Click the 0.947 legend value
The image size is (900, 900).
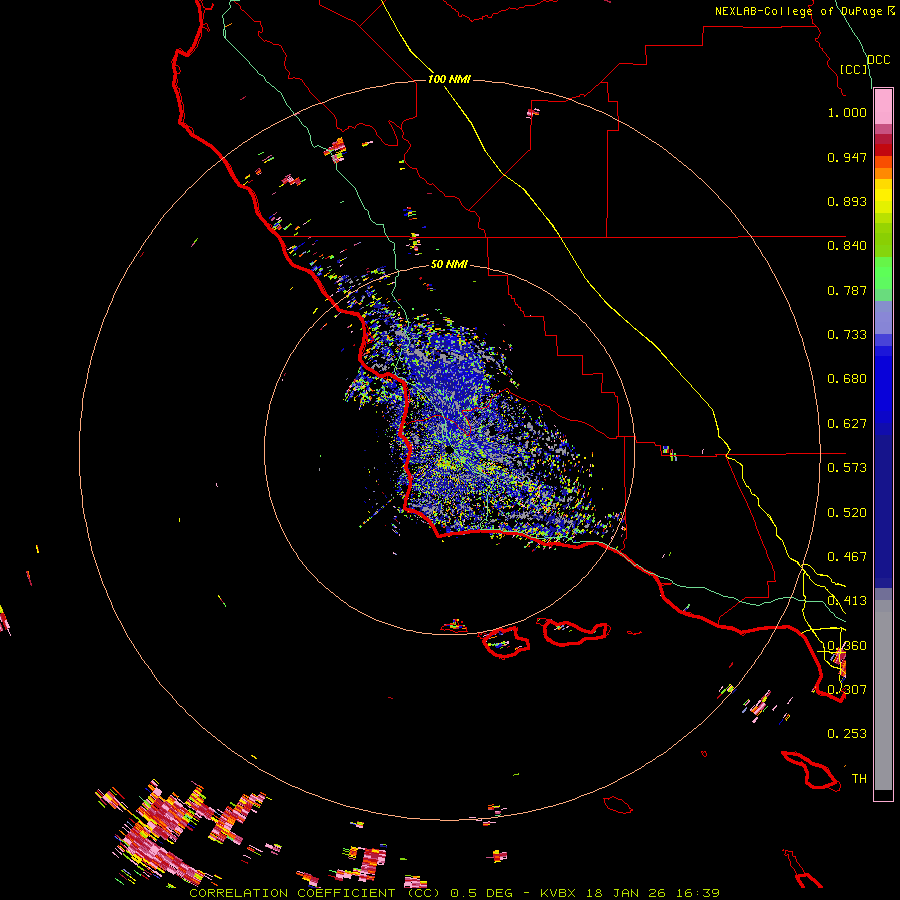[847, 157]
